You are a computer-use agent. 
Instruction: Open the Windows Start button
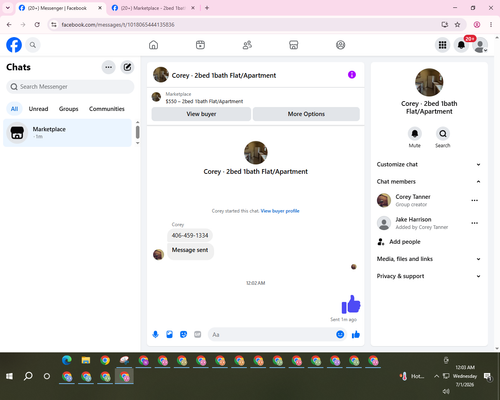(9, 376)
